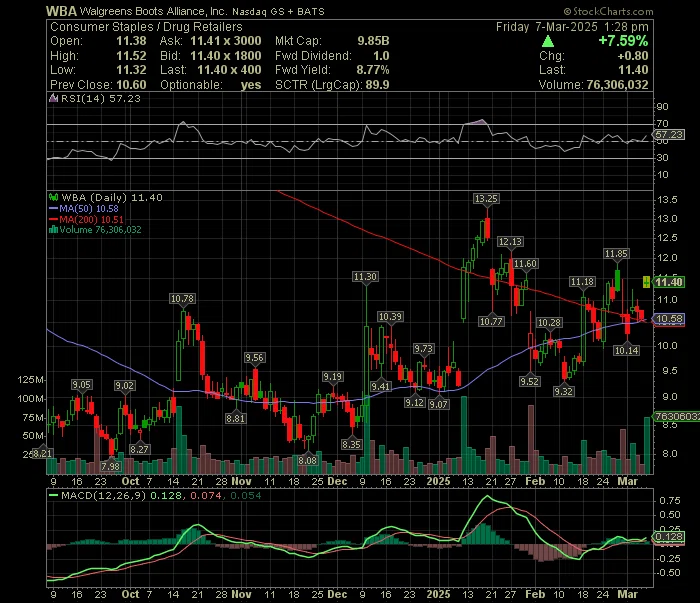The image size is (700, 603).
Task: Click the 10.77 low price label
Action: (x=491, y=321)
